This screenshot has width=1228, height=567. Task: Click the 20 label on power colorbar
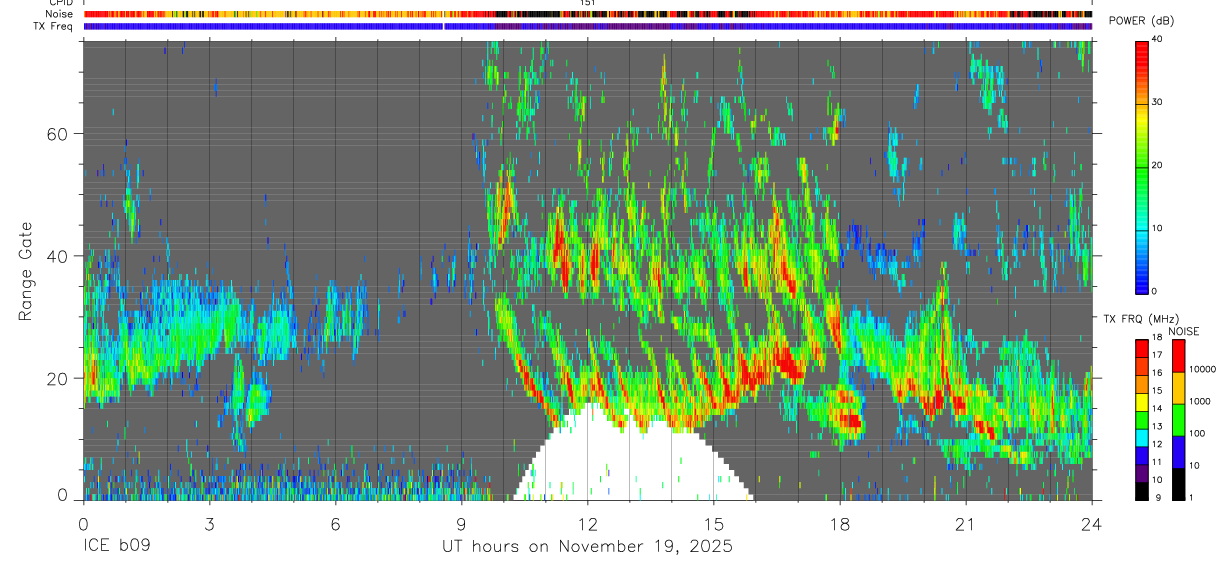(1157, 165)
